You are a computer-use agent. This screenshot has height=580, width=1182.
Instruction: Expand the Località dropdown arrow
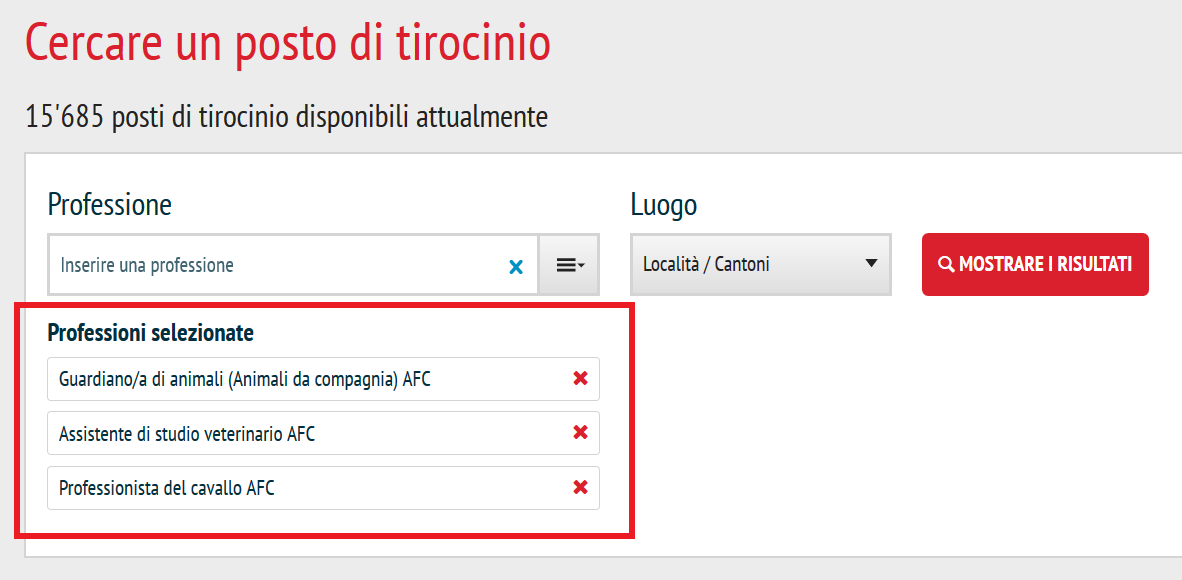point(871,264)
